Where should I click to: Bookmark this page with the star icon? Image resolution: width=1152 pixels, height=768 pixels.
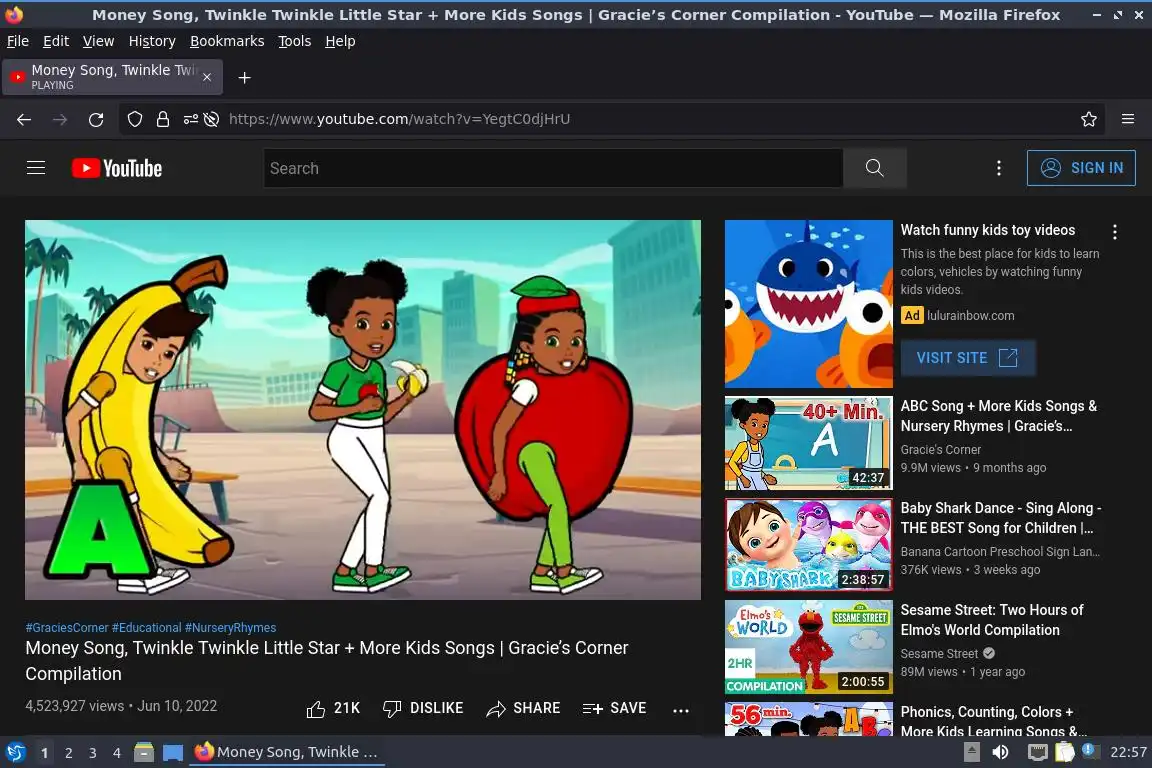click(1089, 119)
